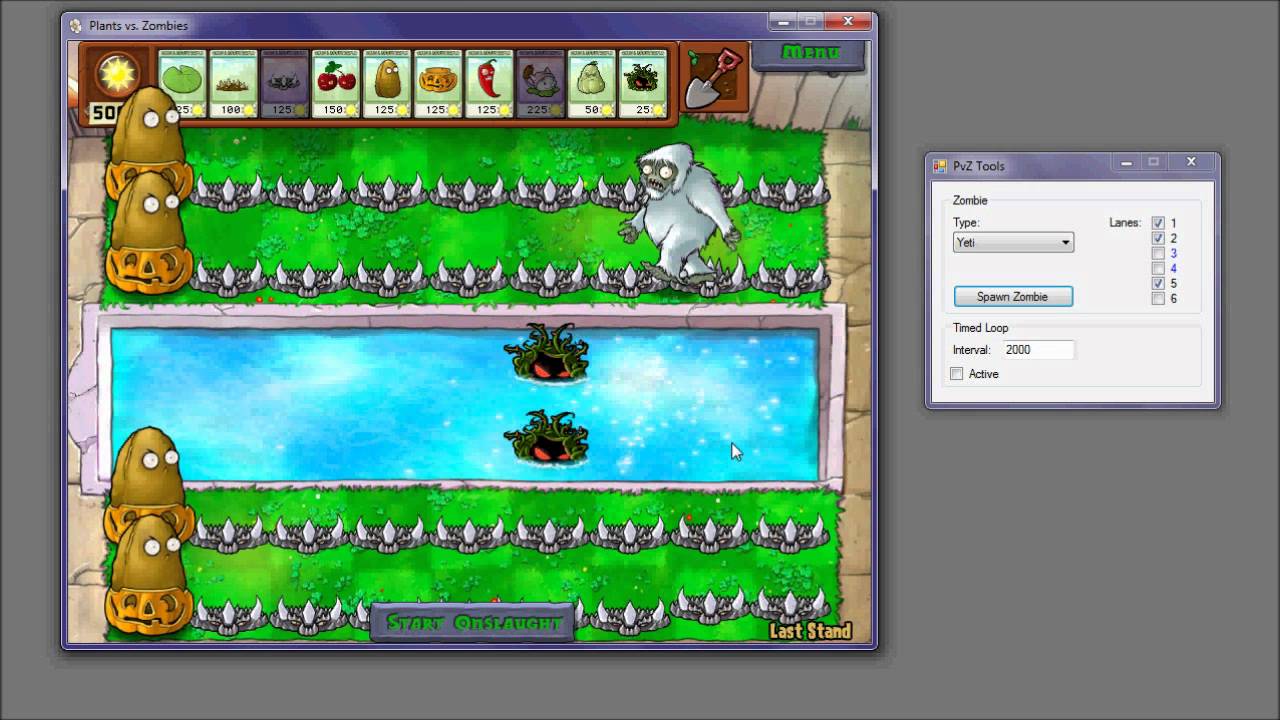Click the Plants vs. Zombies window title icon
This screenshot has height=720, width=1280.
[x=76, y=25]
